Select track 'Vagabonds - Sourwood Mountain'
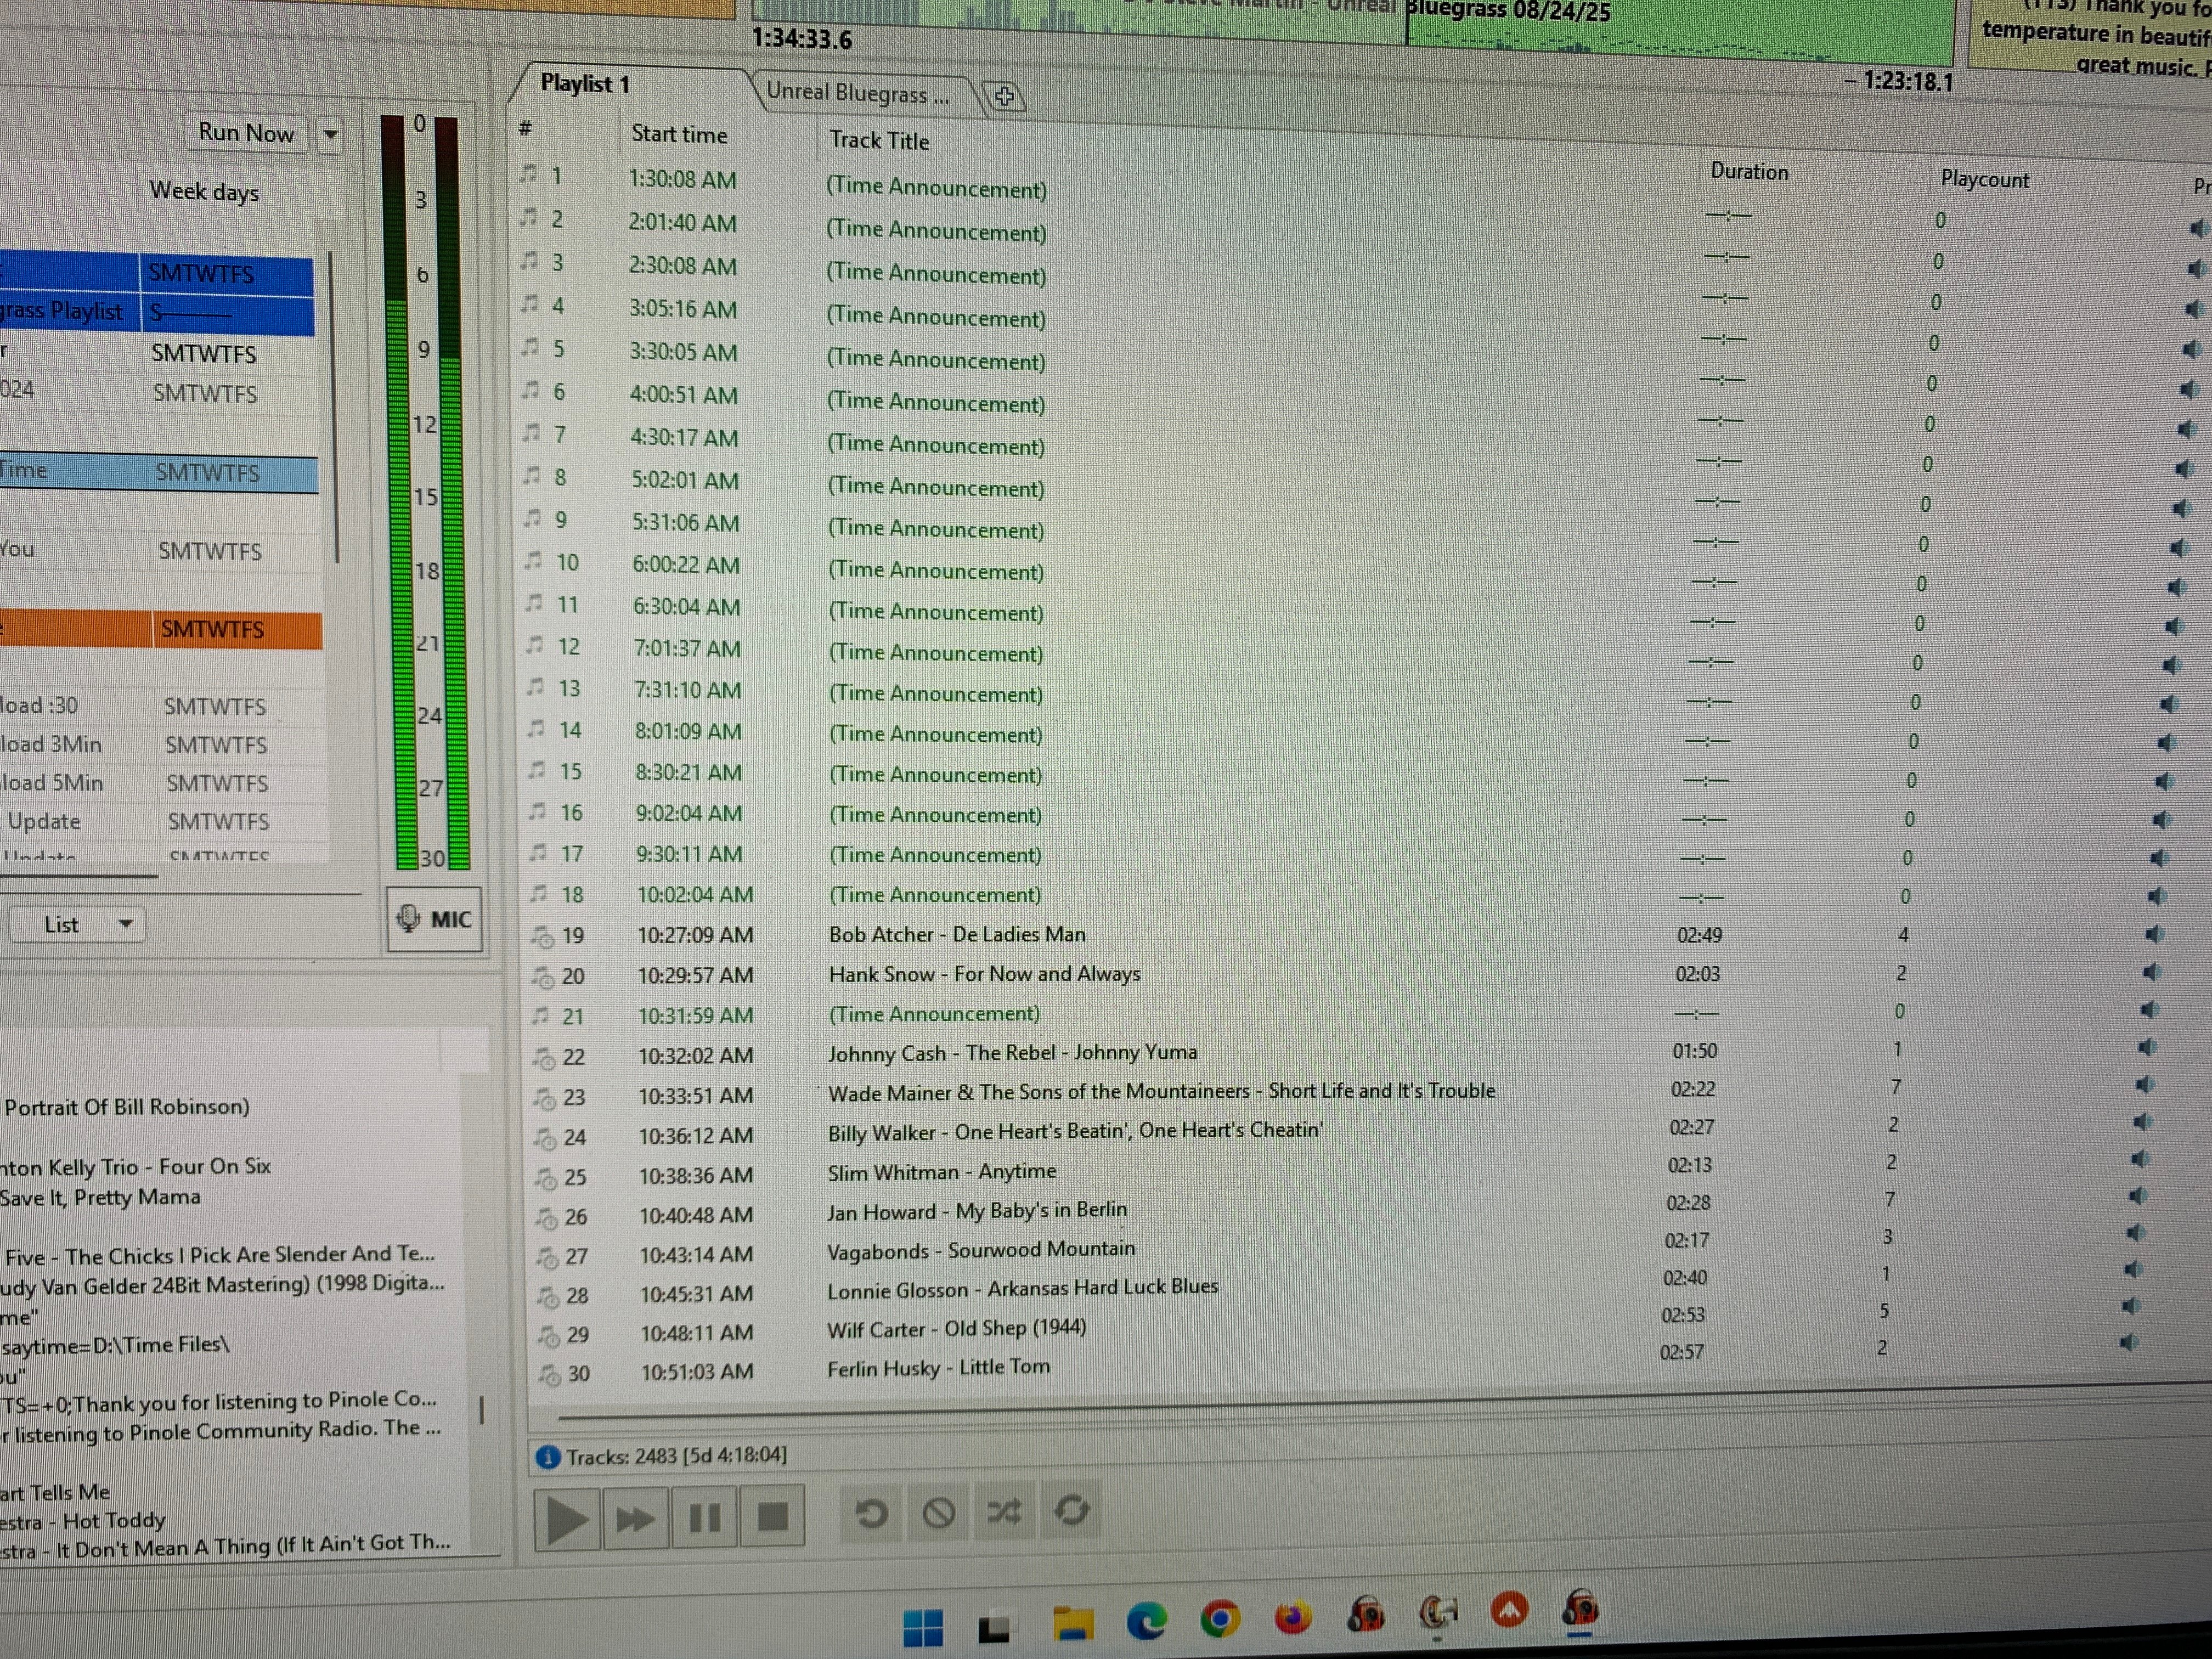The height and width of the screenshot is (1659, 2212). click(x=981, y=1250)
